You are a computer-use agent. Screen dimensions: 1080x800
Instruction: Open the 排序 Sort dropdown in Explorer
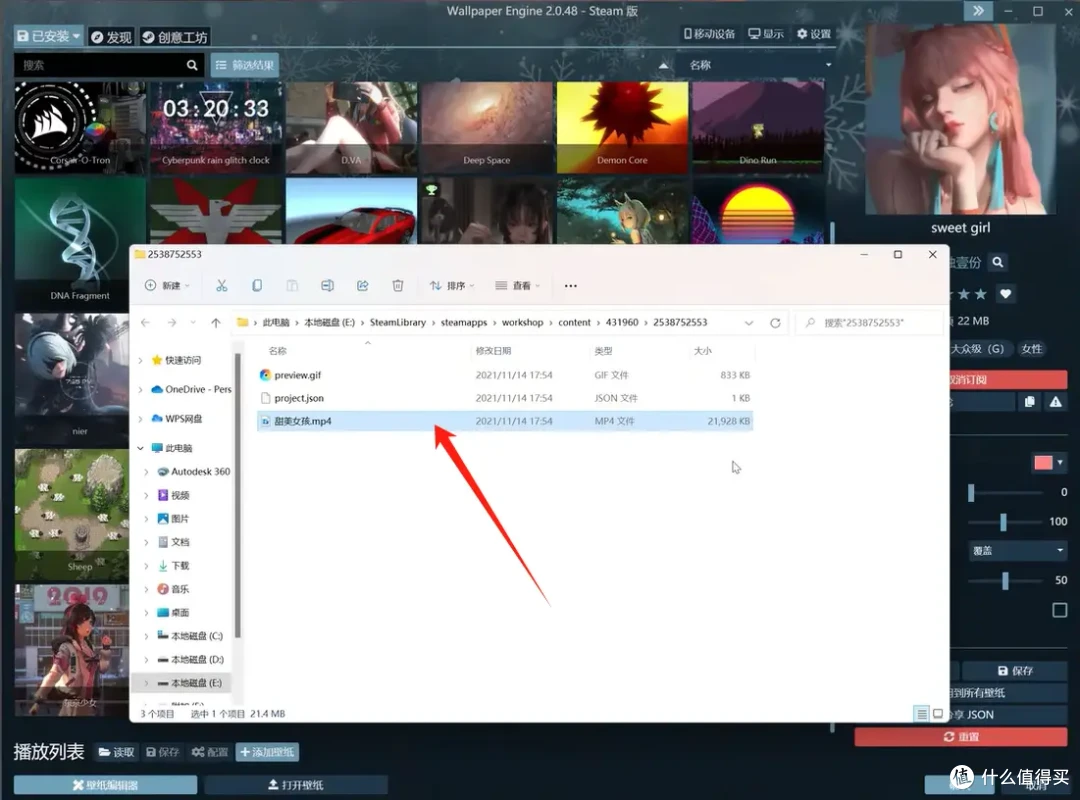coord(452,285)
